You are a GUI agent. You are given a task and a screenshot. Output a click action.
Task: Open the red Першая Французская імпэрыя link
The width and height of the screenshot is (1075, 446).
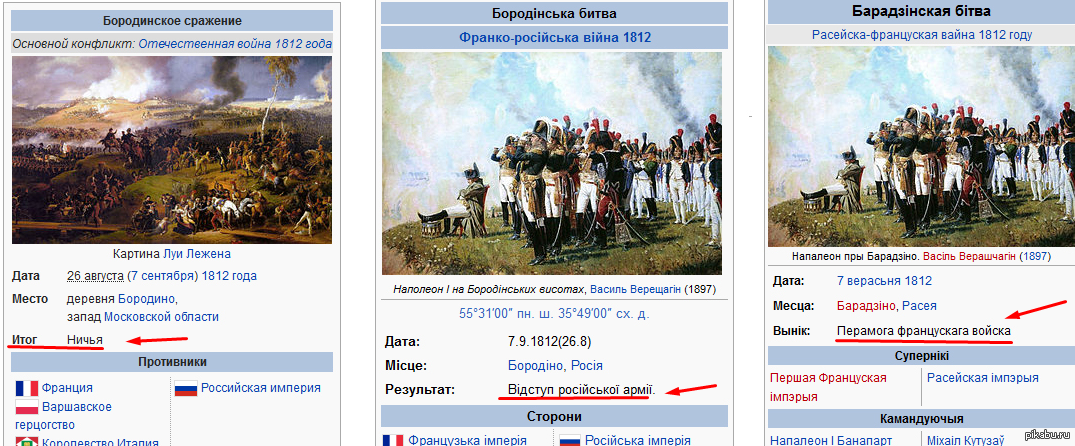(828, 387)
